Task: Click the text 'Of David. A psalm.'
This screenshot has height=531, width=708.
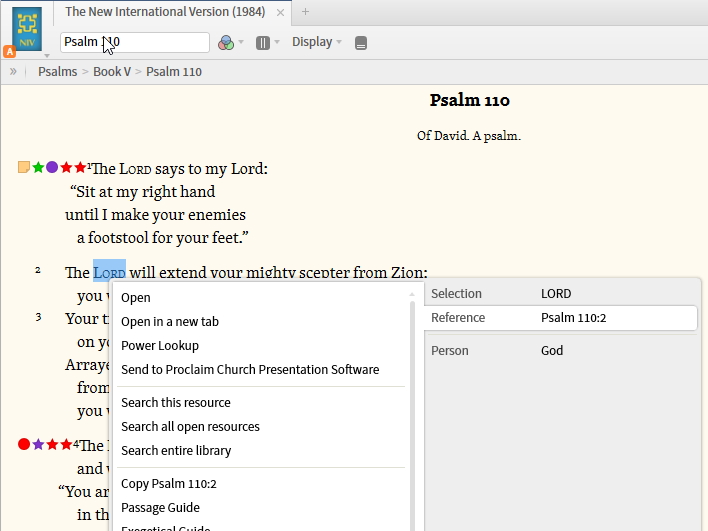Action: (469, 136)
